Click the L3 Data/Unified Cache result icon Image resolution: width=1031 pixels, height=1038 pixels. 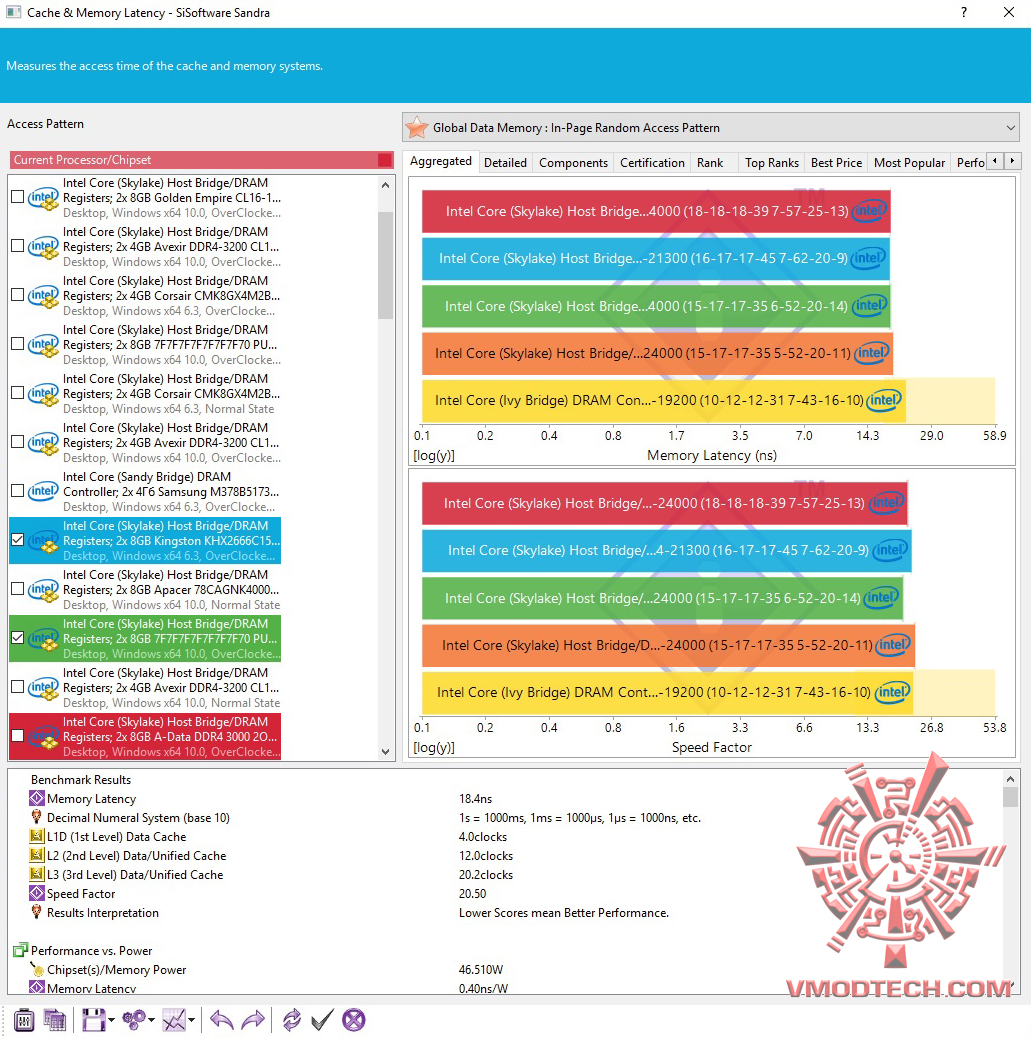click(x=36, y=874)
